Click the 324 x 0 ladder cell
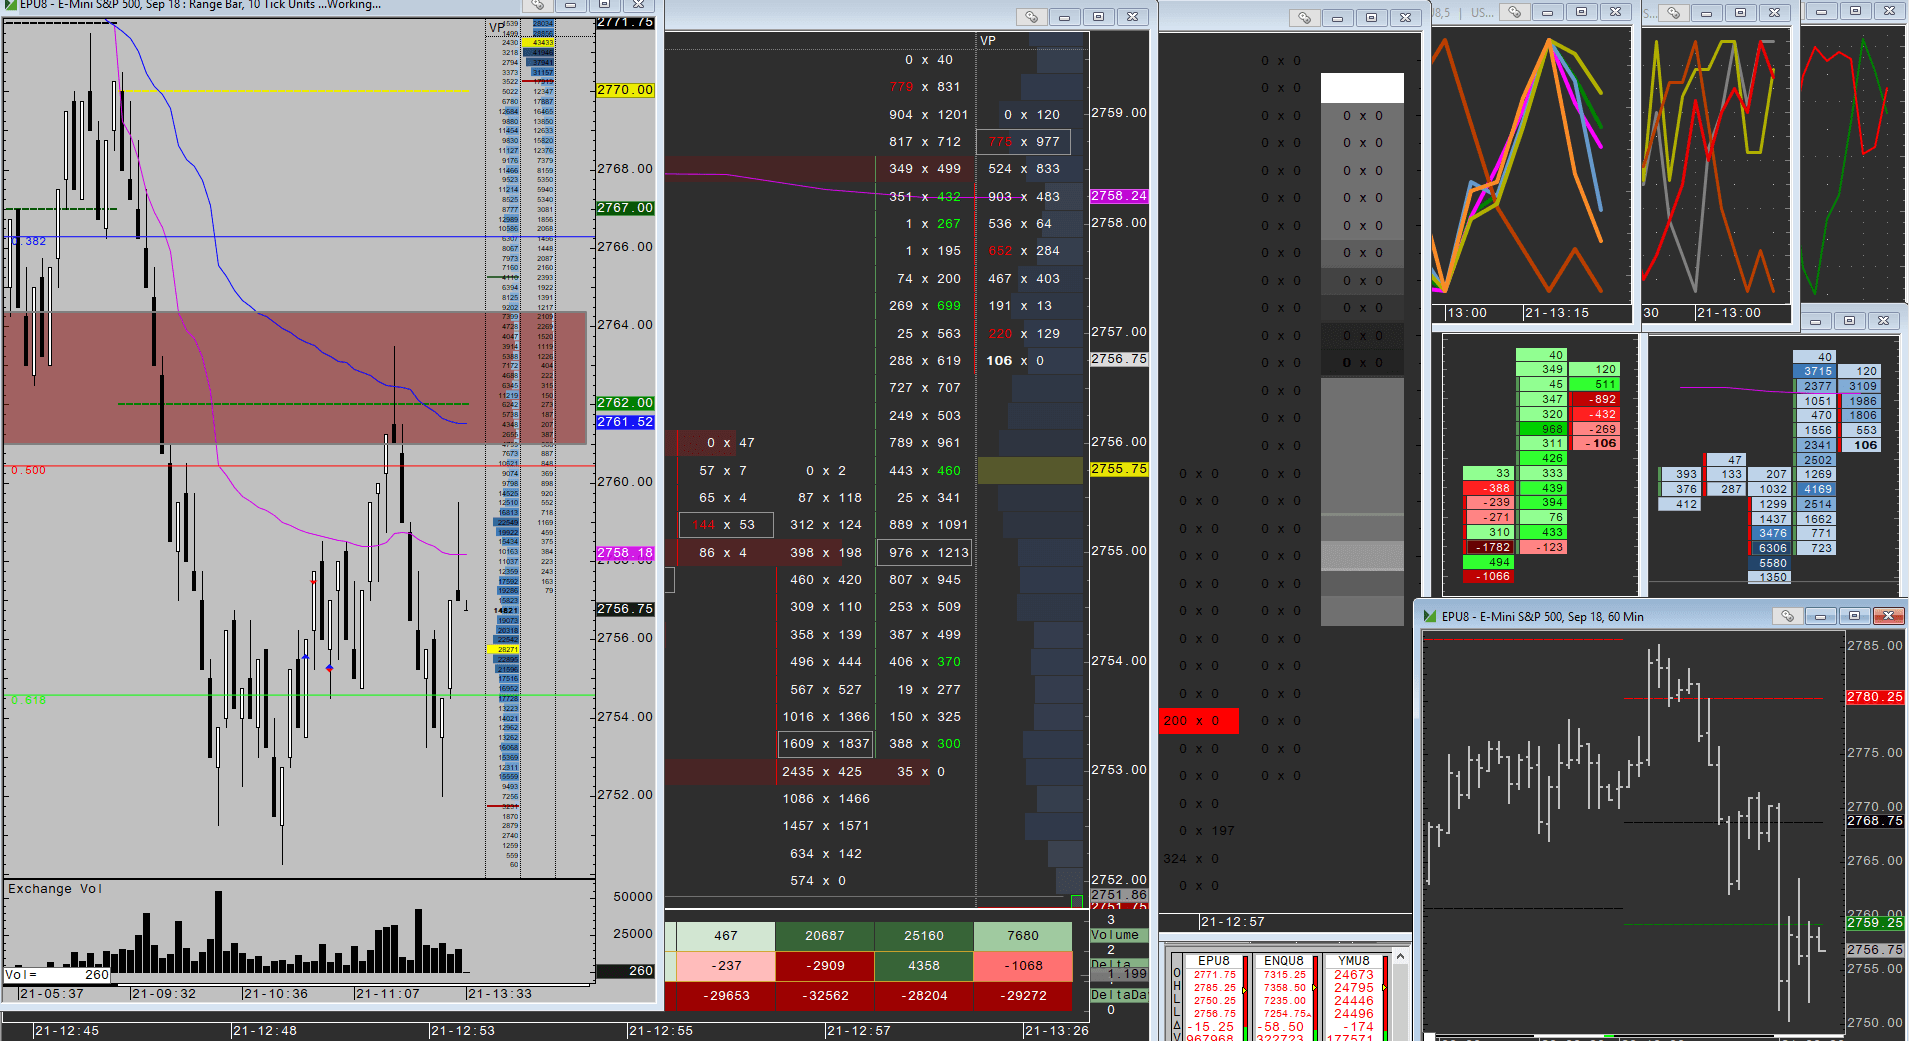The height and width of the screenshot is (1041, 1909). (1191, 859)
